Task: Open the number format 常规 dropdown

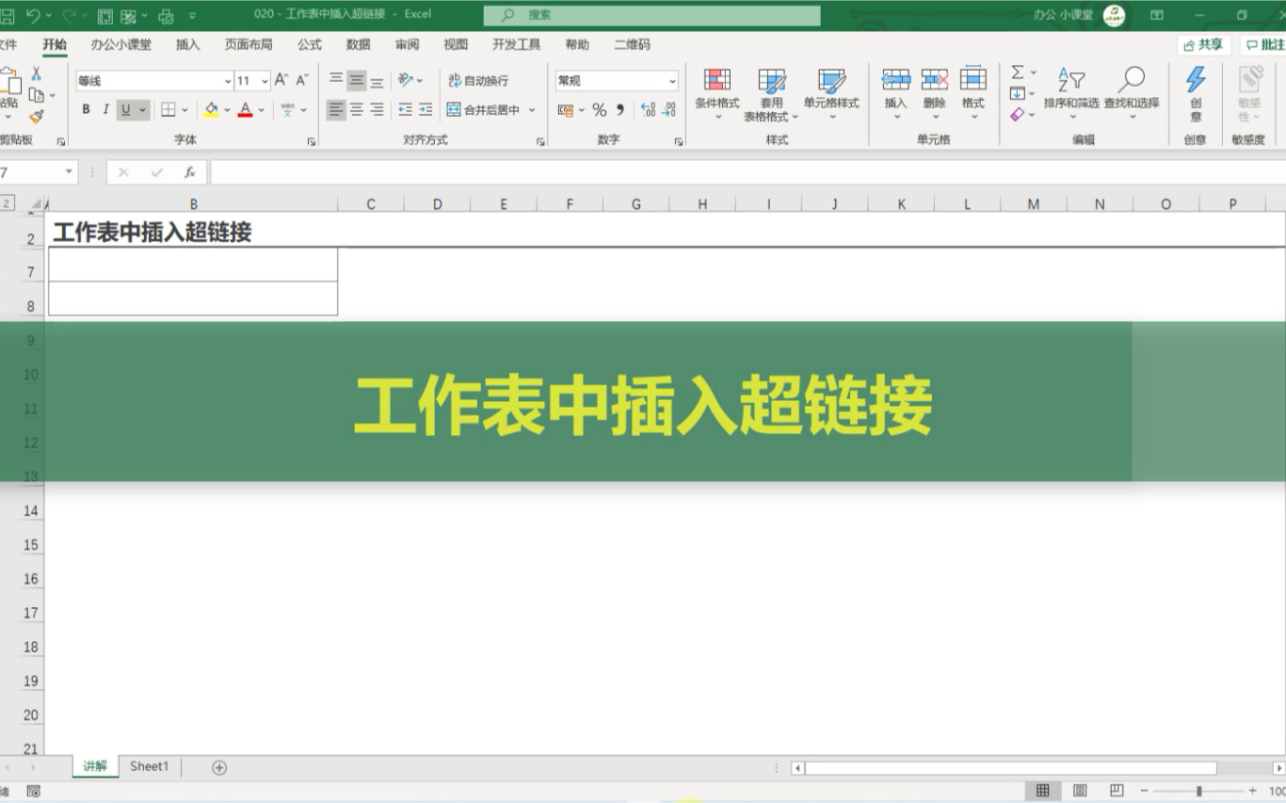Action: [x=673, y=80]
